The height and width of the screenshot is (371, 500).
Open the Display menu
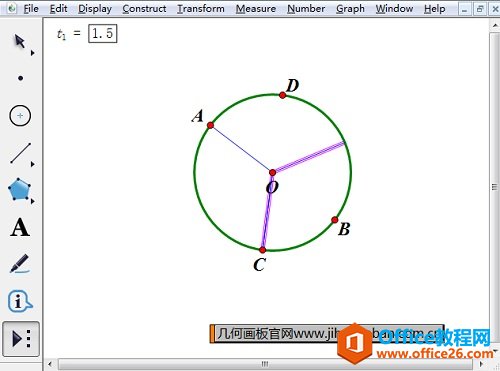coord(95,9)
